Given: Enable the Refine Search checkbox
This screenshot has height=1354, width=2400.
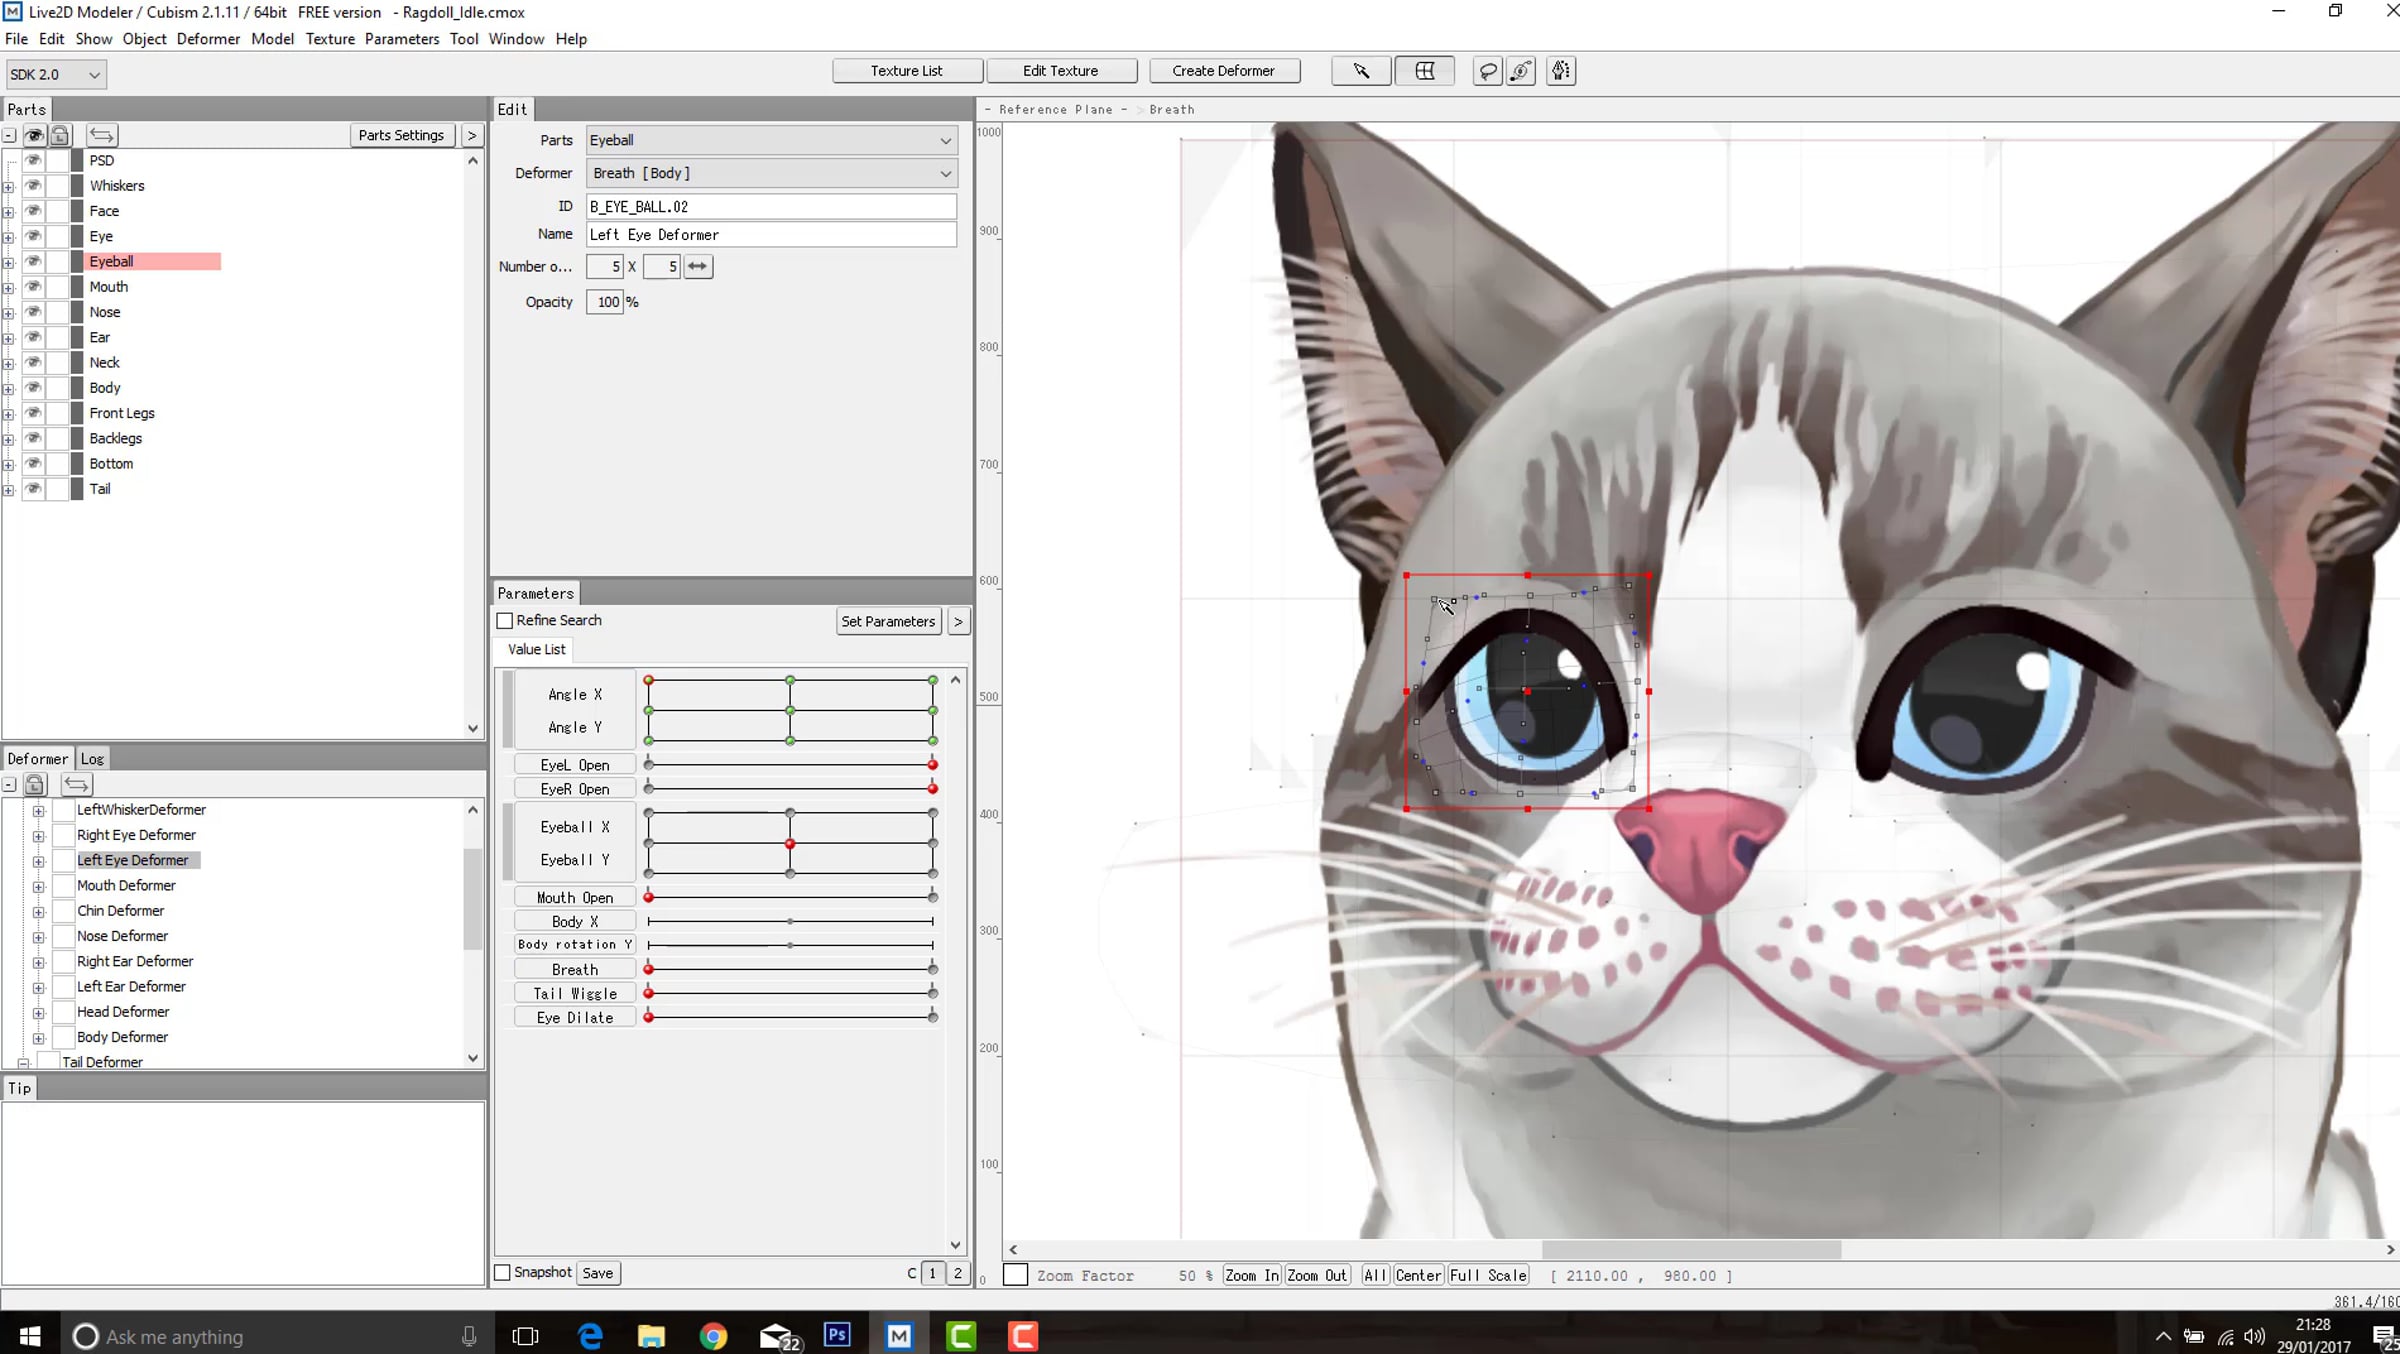Looking at the screenshot, I should coord(505,621).
